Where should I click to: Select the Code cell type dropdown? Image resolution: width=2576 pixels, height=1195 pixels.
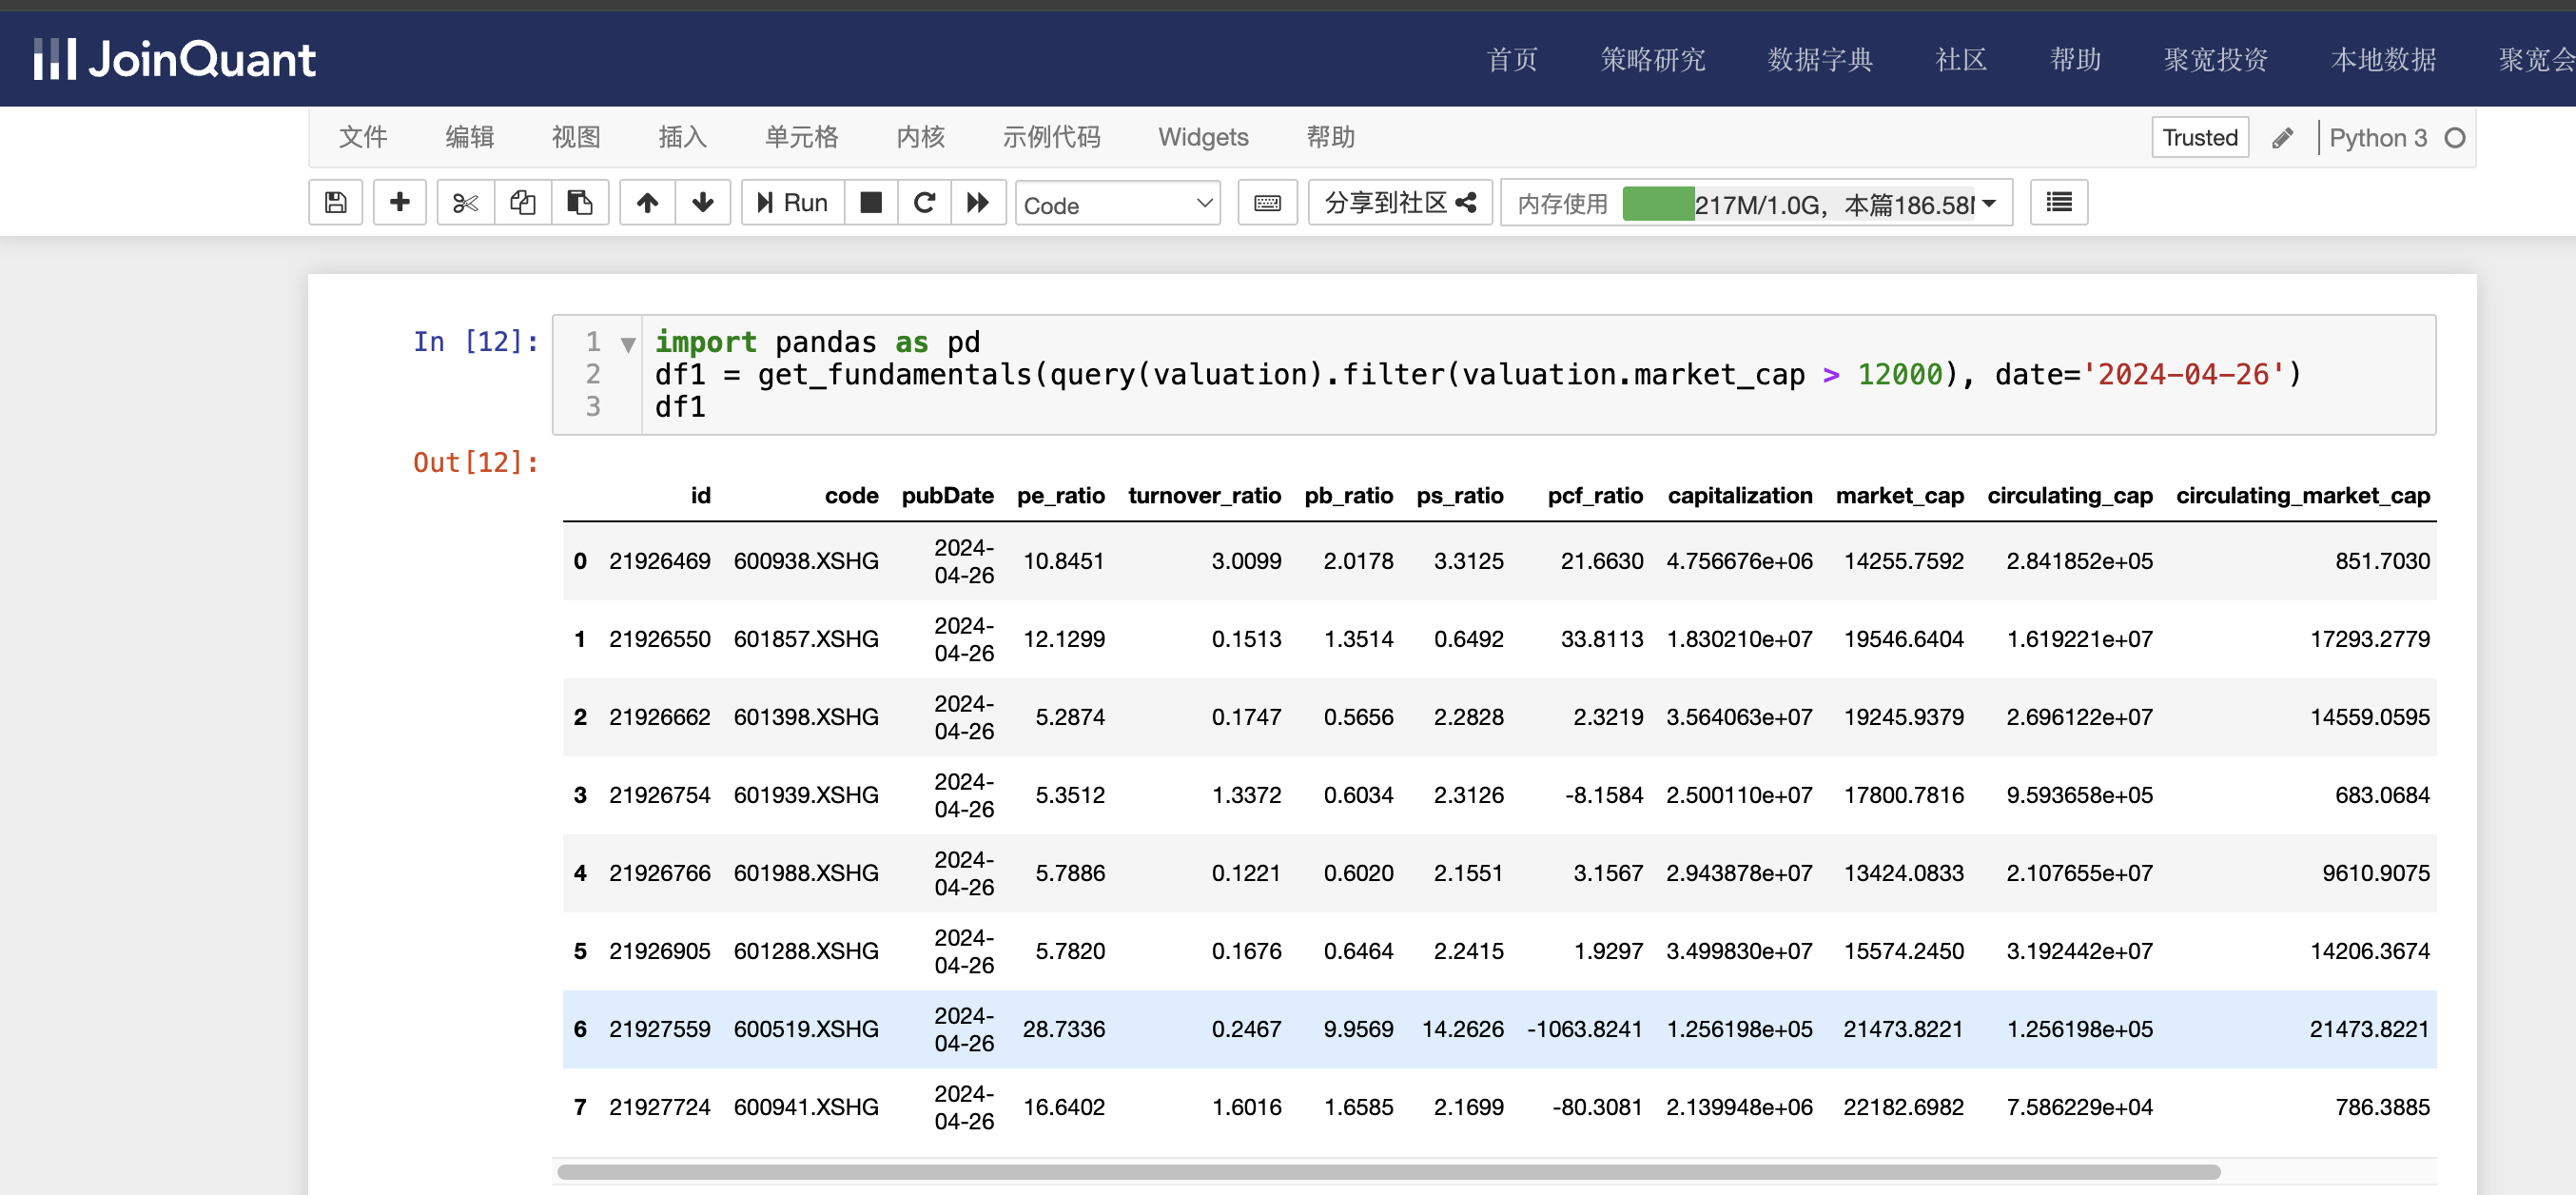pyautogui.click(x=1117, y=204)
